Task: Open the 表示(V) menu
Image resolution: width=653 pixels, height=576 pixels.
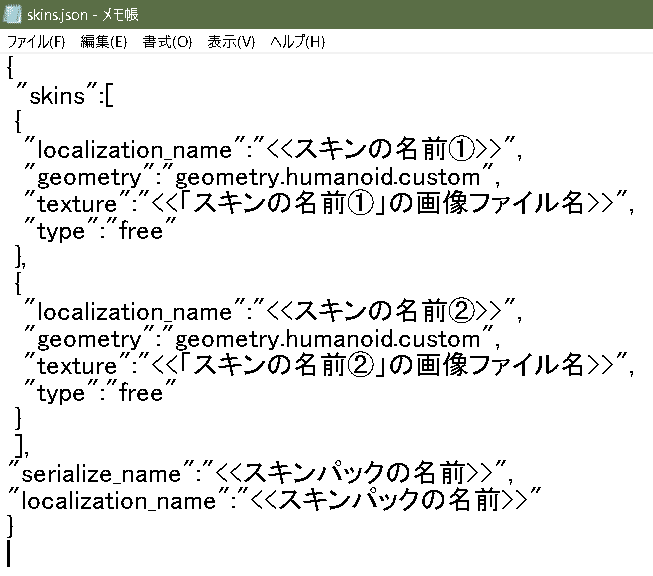Action: coord(231,42)
